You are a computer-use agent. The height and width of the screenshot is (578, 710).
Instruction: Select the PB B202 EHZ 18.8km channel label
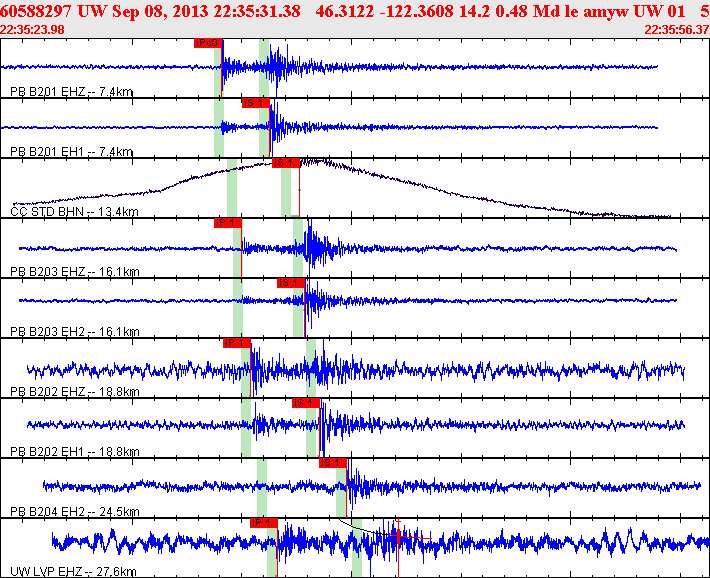[x=74, y=392]
